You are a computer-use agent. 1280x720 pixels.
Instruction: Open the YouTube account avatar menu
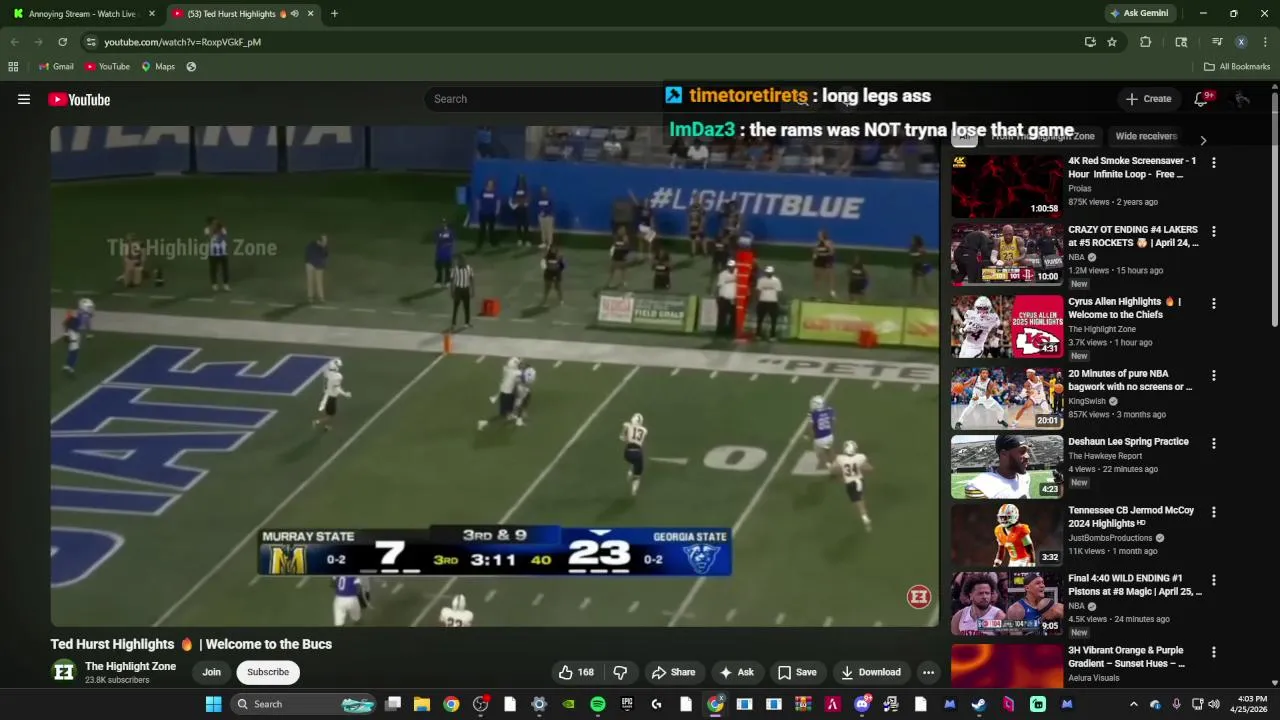(1242, 99)
